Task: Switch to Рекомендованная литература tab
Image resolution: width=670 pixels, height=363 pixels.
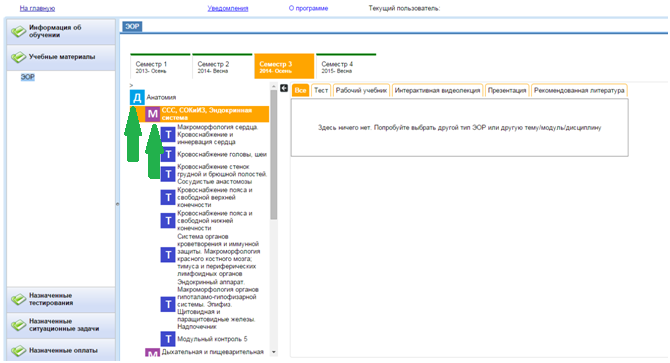Action: pos(579,91)
